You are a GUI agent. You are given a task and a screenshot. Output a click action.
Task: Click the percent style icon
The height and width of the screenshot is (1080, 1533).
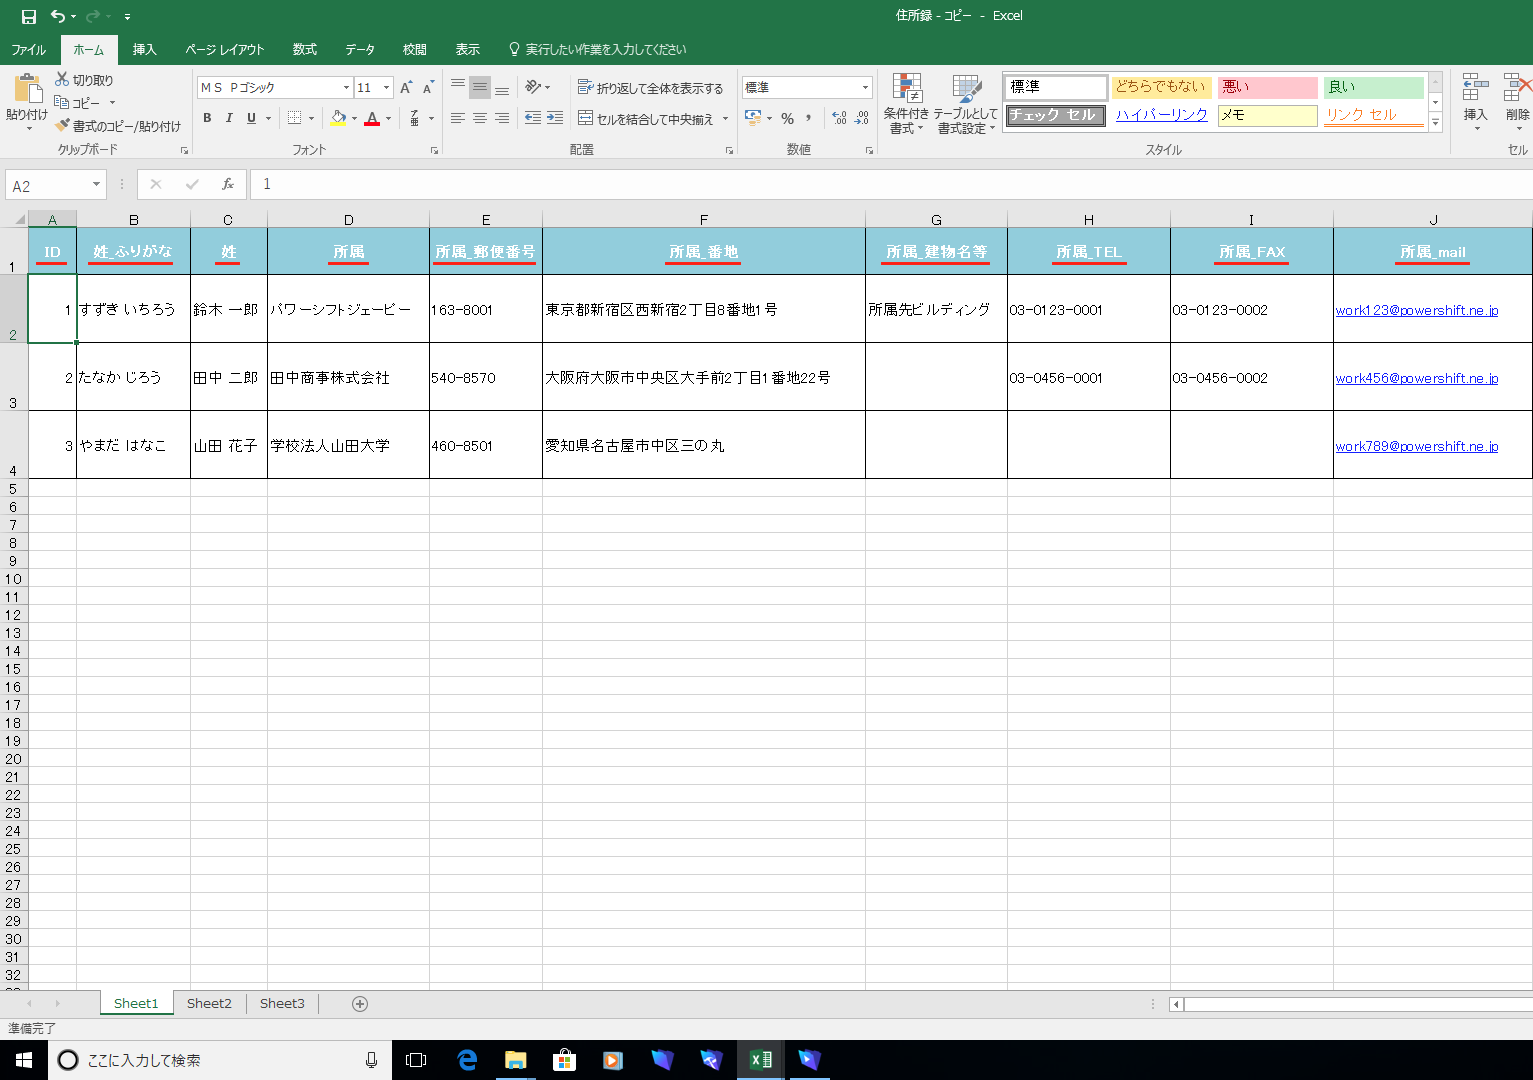click(787, 118)
